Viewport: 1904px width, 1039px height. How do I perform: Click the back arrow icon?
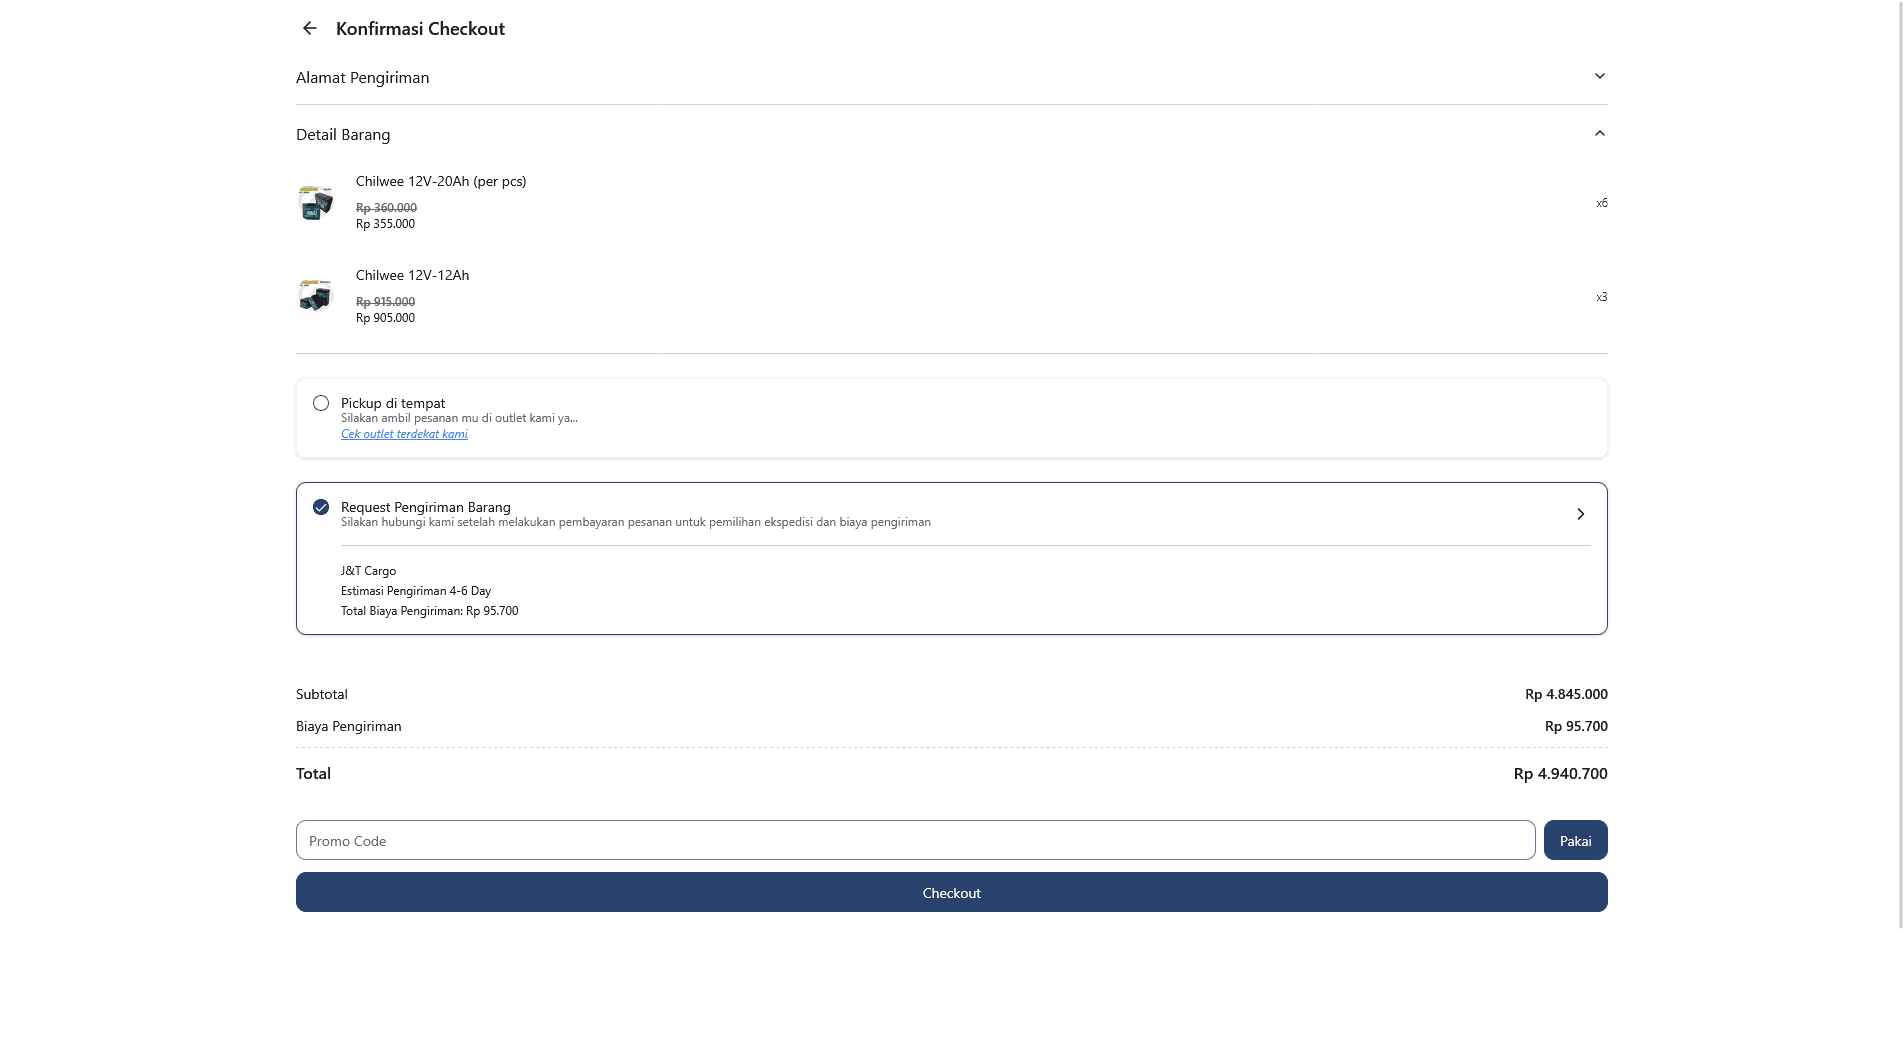[x=309, y=28]
